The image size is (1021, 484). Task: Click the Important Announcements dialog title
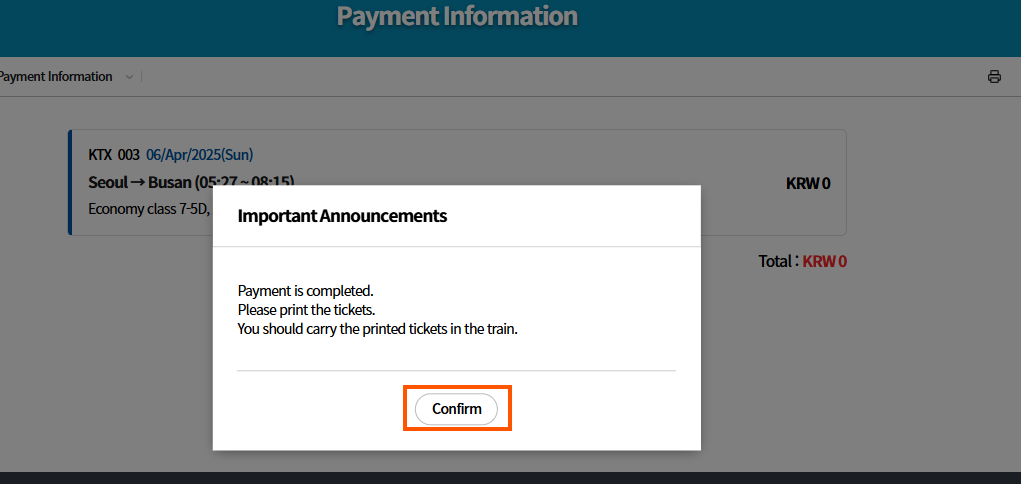[342, 215]
